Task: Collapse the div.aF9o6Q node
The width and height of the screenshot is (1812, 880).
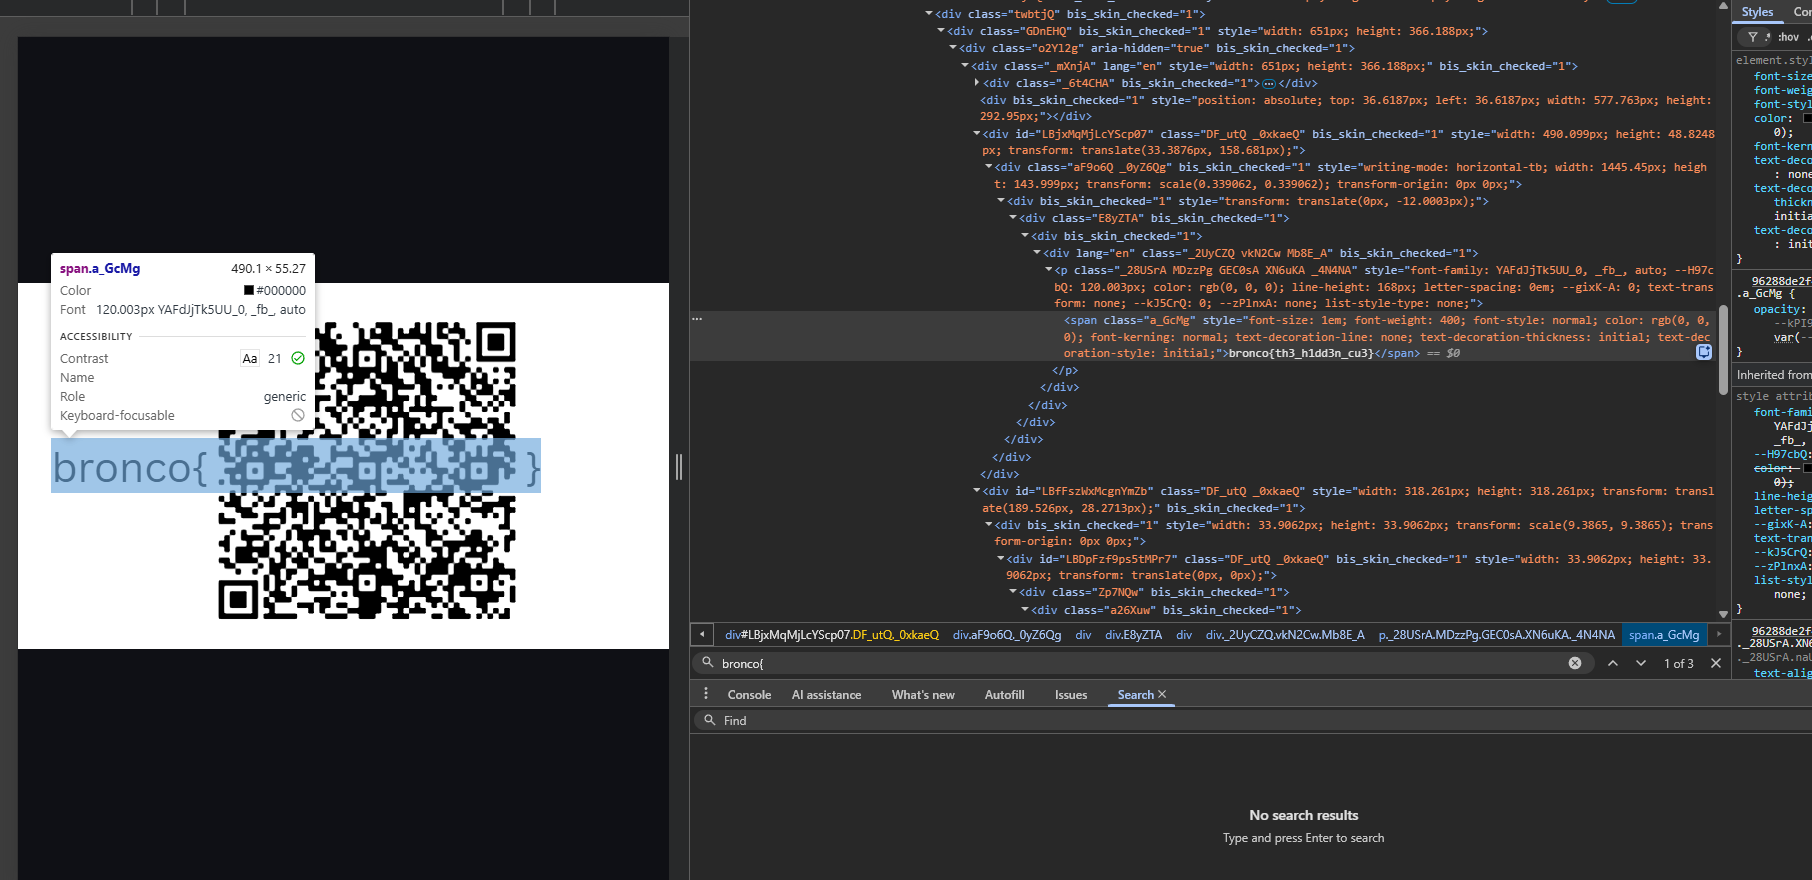Action: 989,167
